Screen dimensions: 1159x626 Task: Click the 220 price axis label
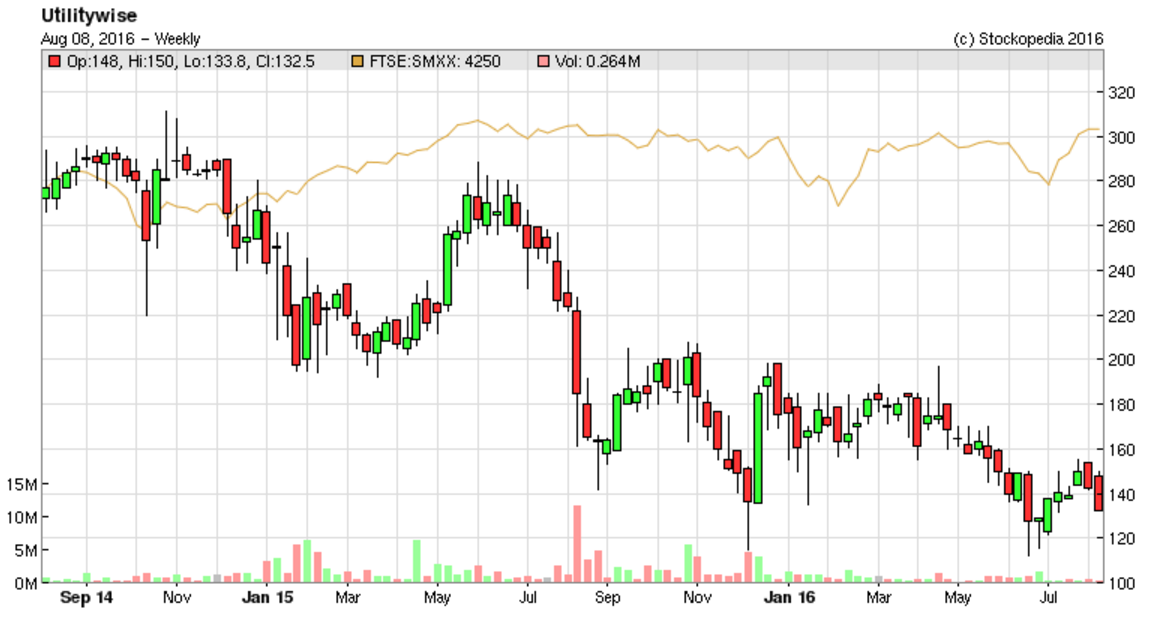click(x=1121, y=316)
